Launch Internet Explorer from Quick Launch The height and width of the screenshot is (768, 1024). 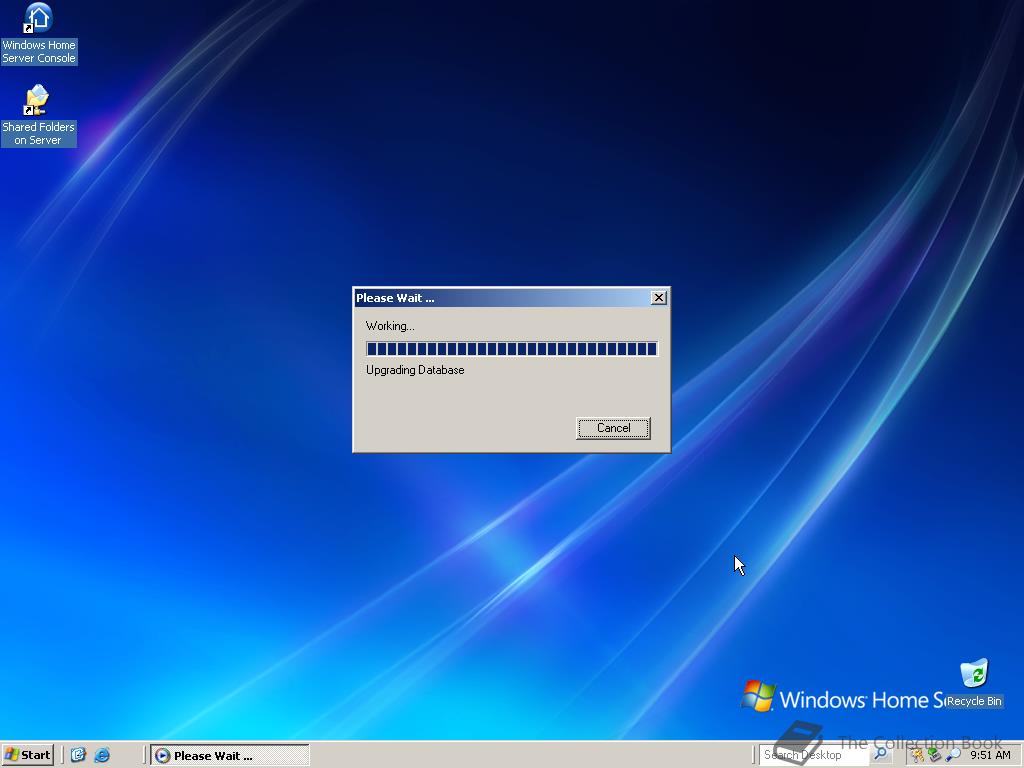point(102,755)
